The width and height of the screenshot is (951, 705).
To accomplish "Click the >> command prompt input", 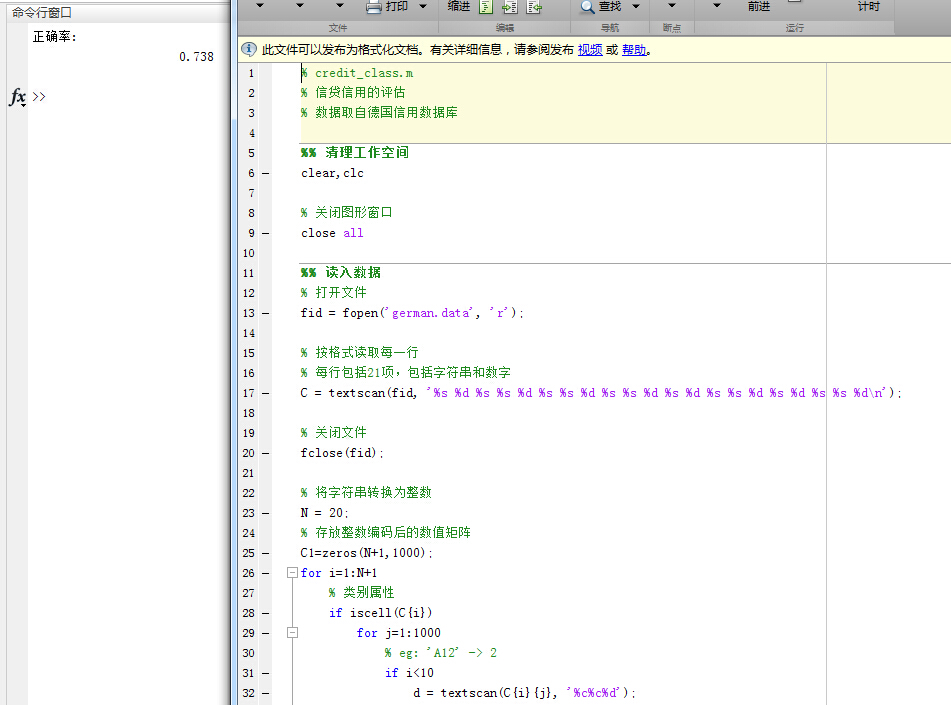I will point(39,96).
